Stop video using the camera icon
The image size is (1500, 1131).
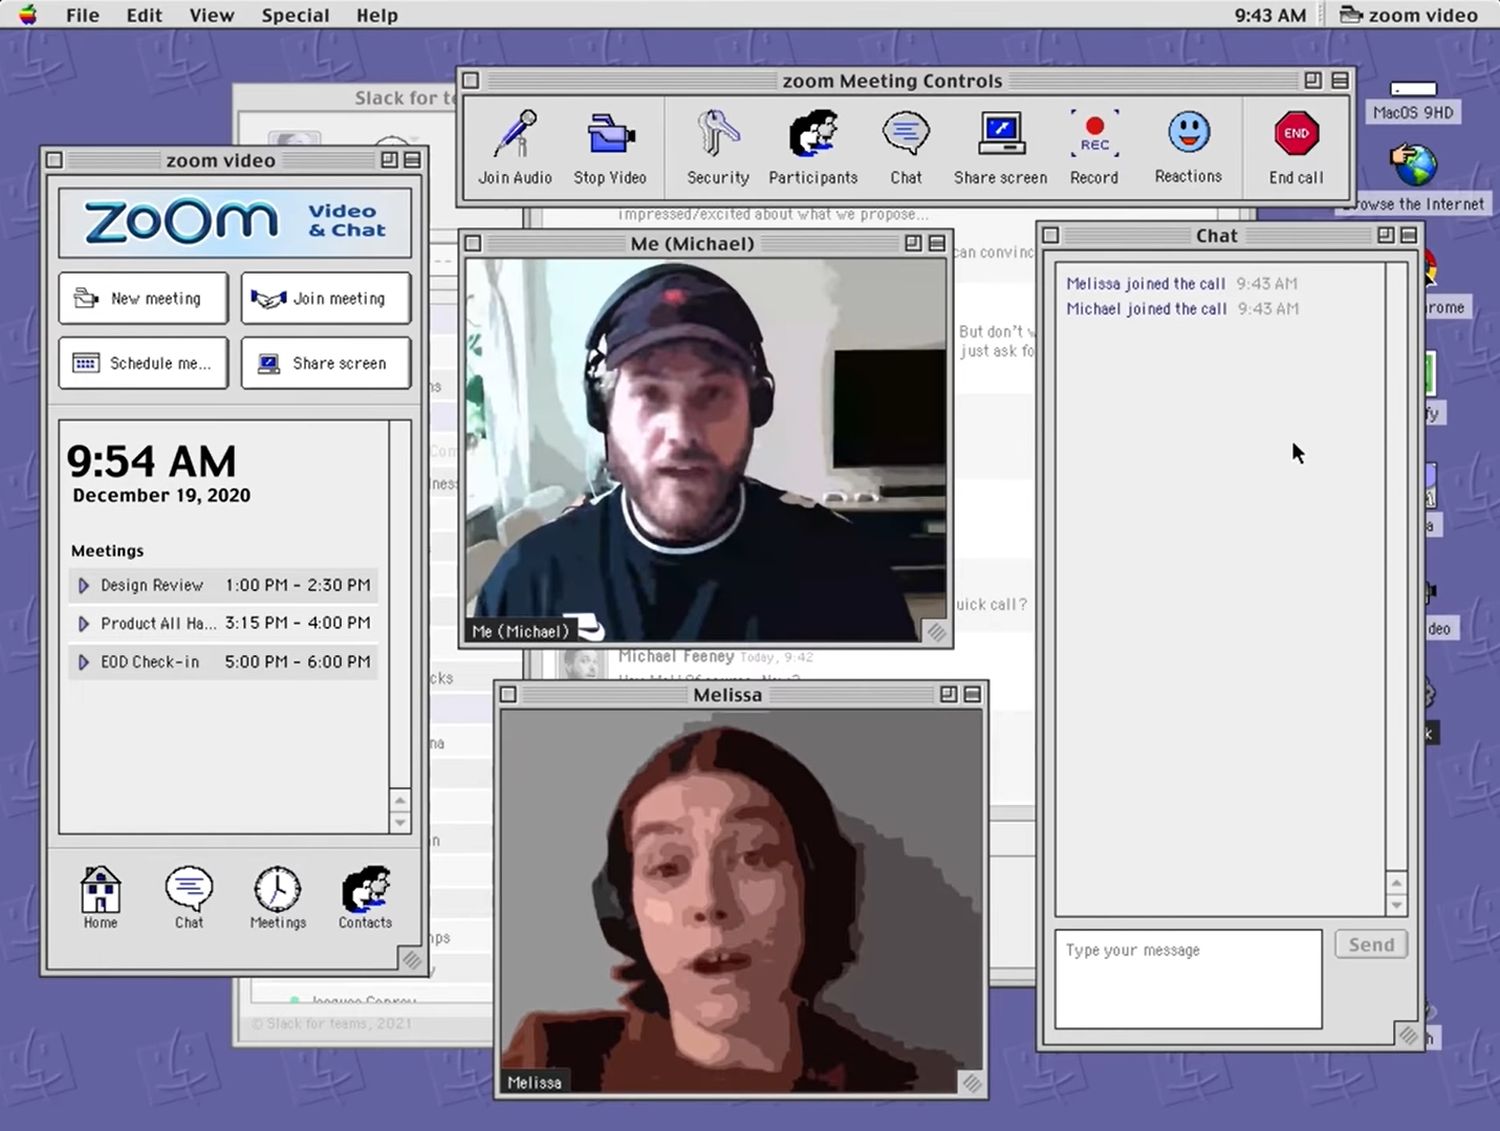click(609, 136)
